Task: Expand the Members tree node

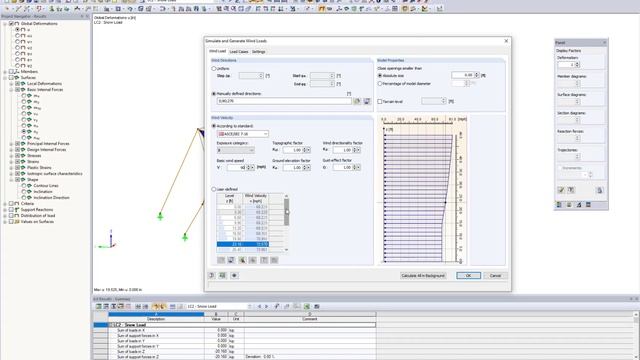Action: 5,71
